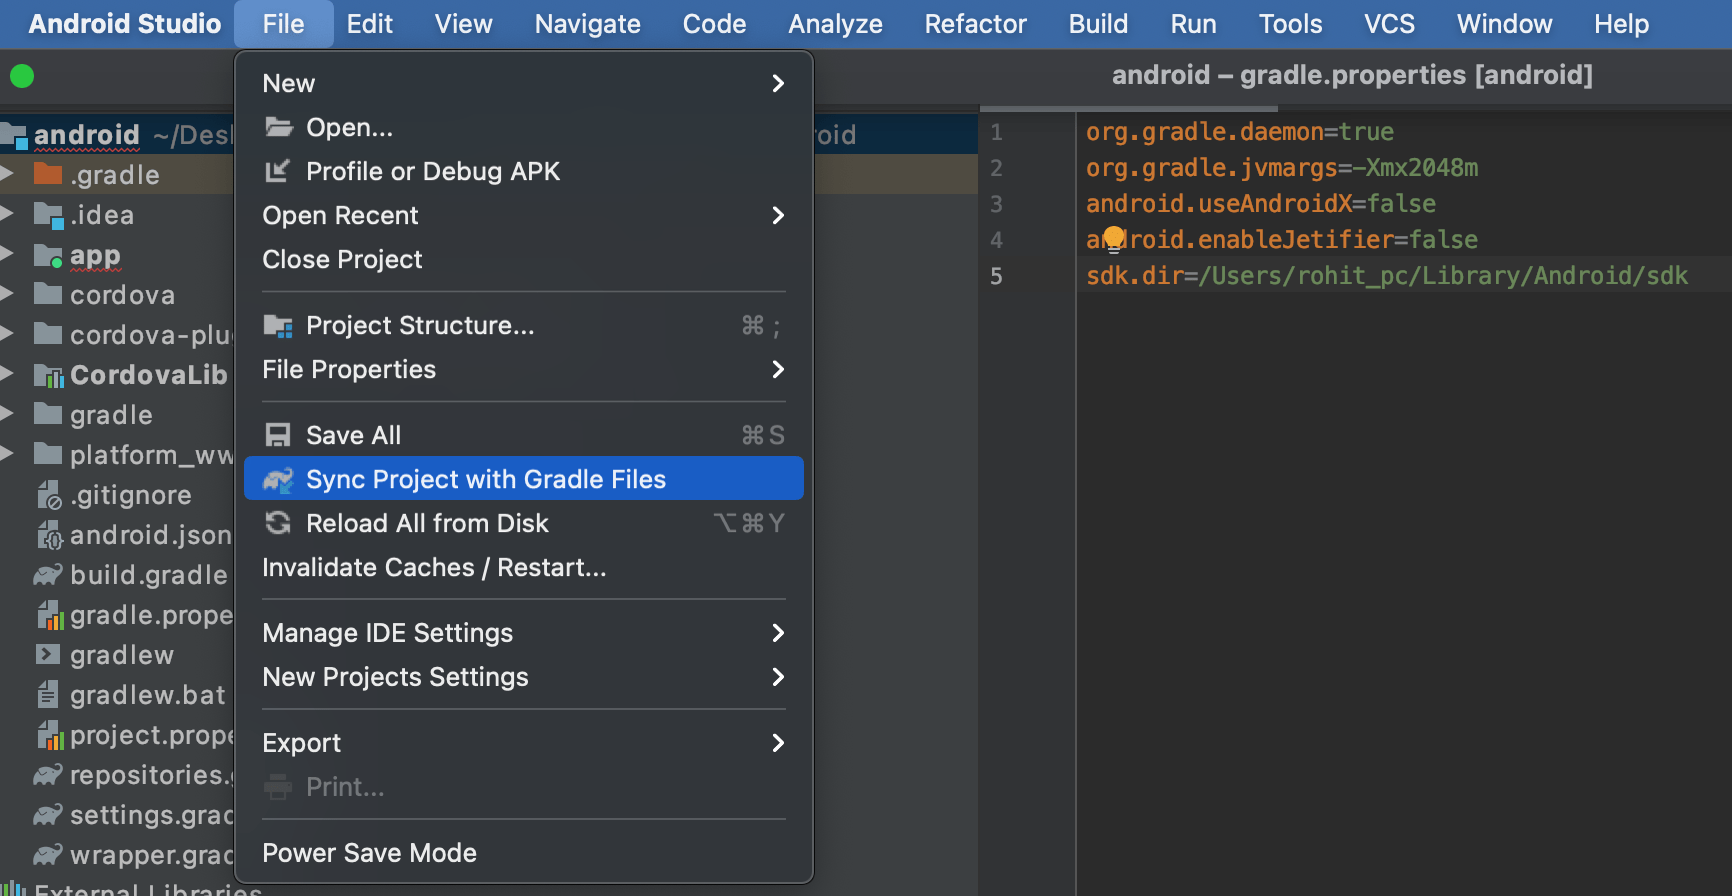Click the Project Structure icon
The height and width of the screenshot is (896, 1732).
click(278, 326)
